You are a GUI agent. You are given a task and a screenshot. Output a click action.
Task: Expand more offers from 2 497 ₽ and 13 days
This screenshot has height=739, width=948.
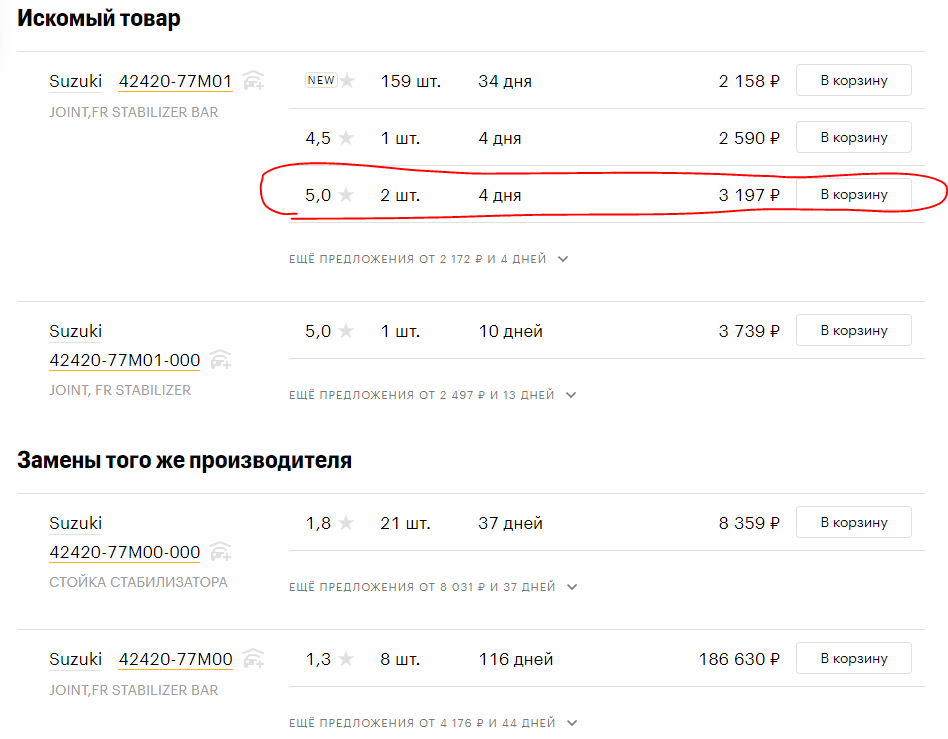433,395
